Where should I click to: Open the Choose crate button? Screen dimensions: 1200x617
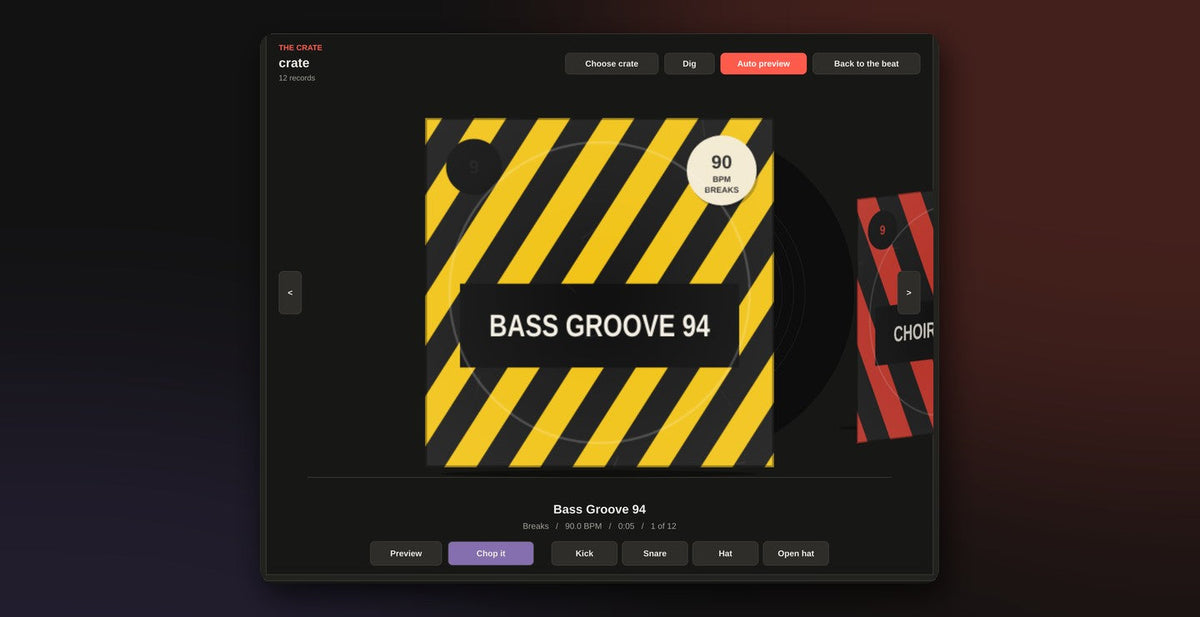click(611, 64)
